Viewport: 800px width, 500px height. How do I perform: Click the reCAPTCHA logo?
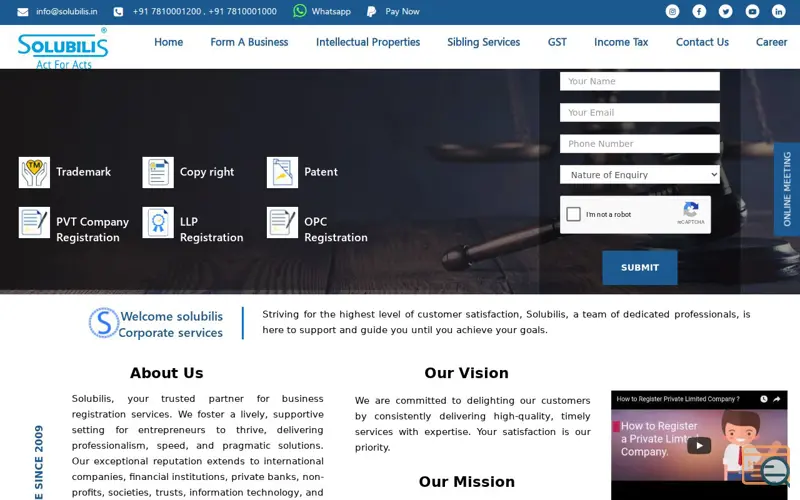[x=691, y=210]
